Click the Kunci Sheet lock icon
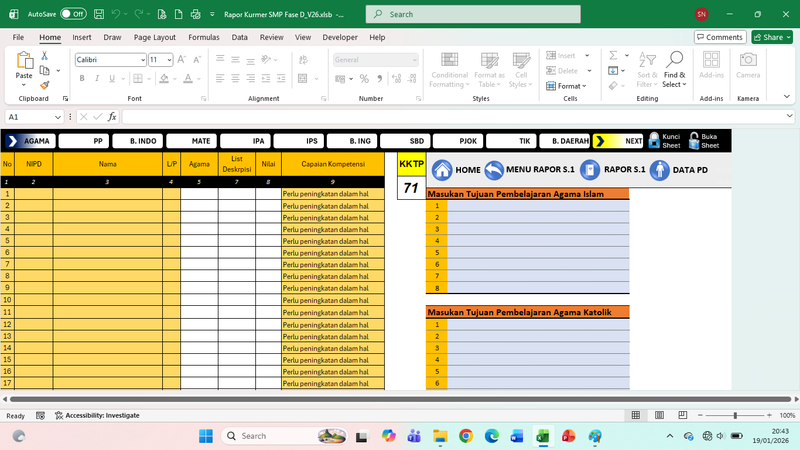800x450 pixels. (654, 141)
